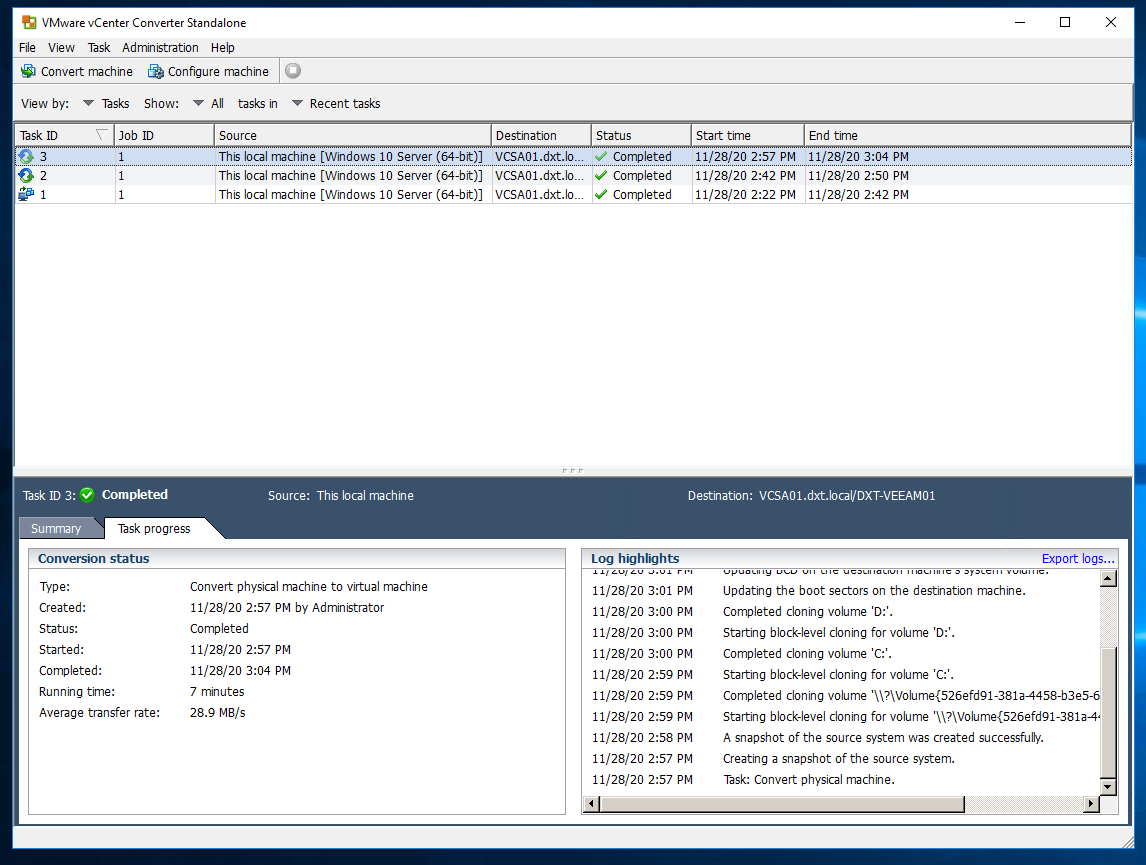Click the log vertical scrollbar down arrow
This screenshot has height=865, width=1146.
1108,787
